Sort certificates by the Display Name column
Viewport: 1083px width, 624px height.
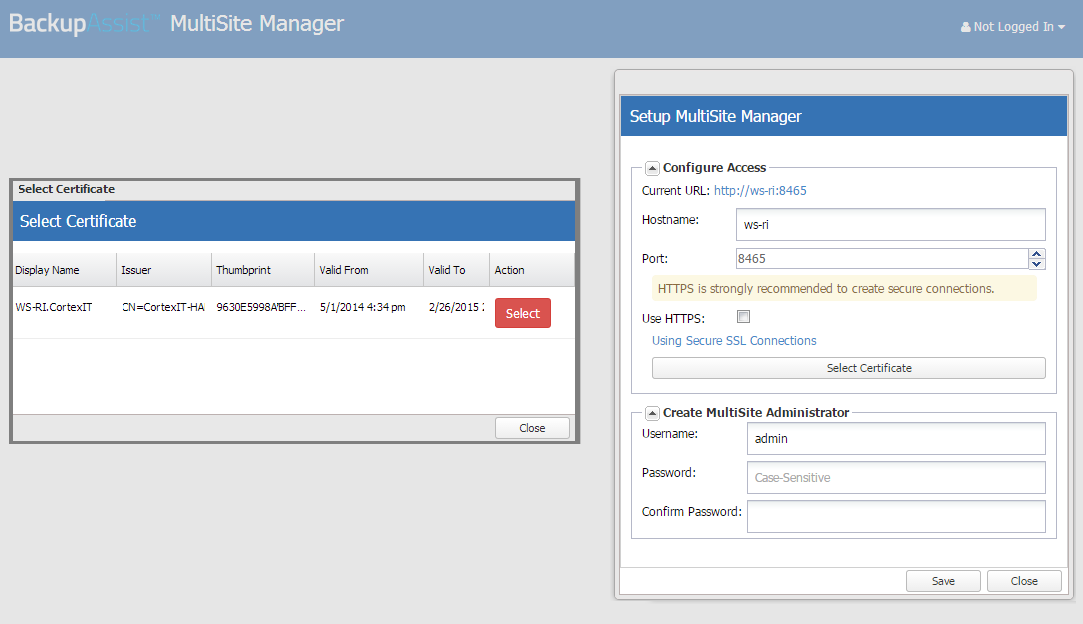coord(48,270)
